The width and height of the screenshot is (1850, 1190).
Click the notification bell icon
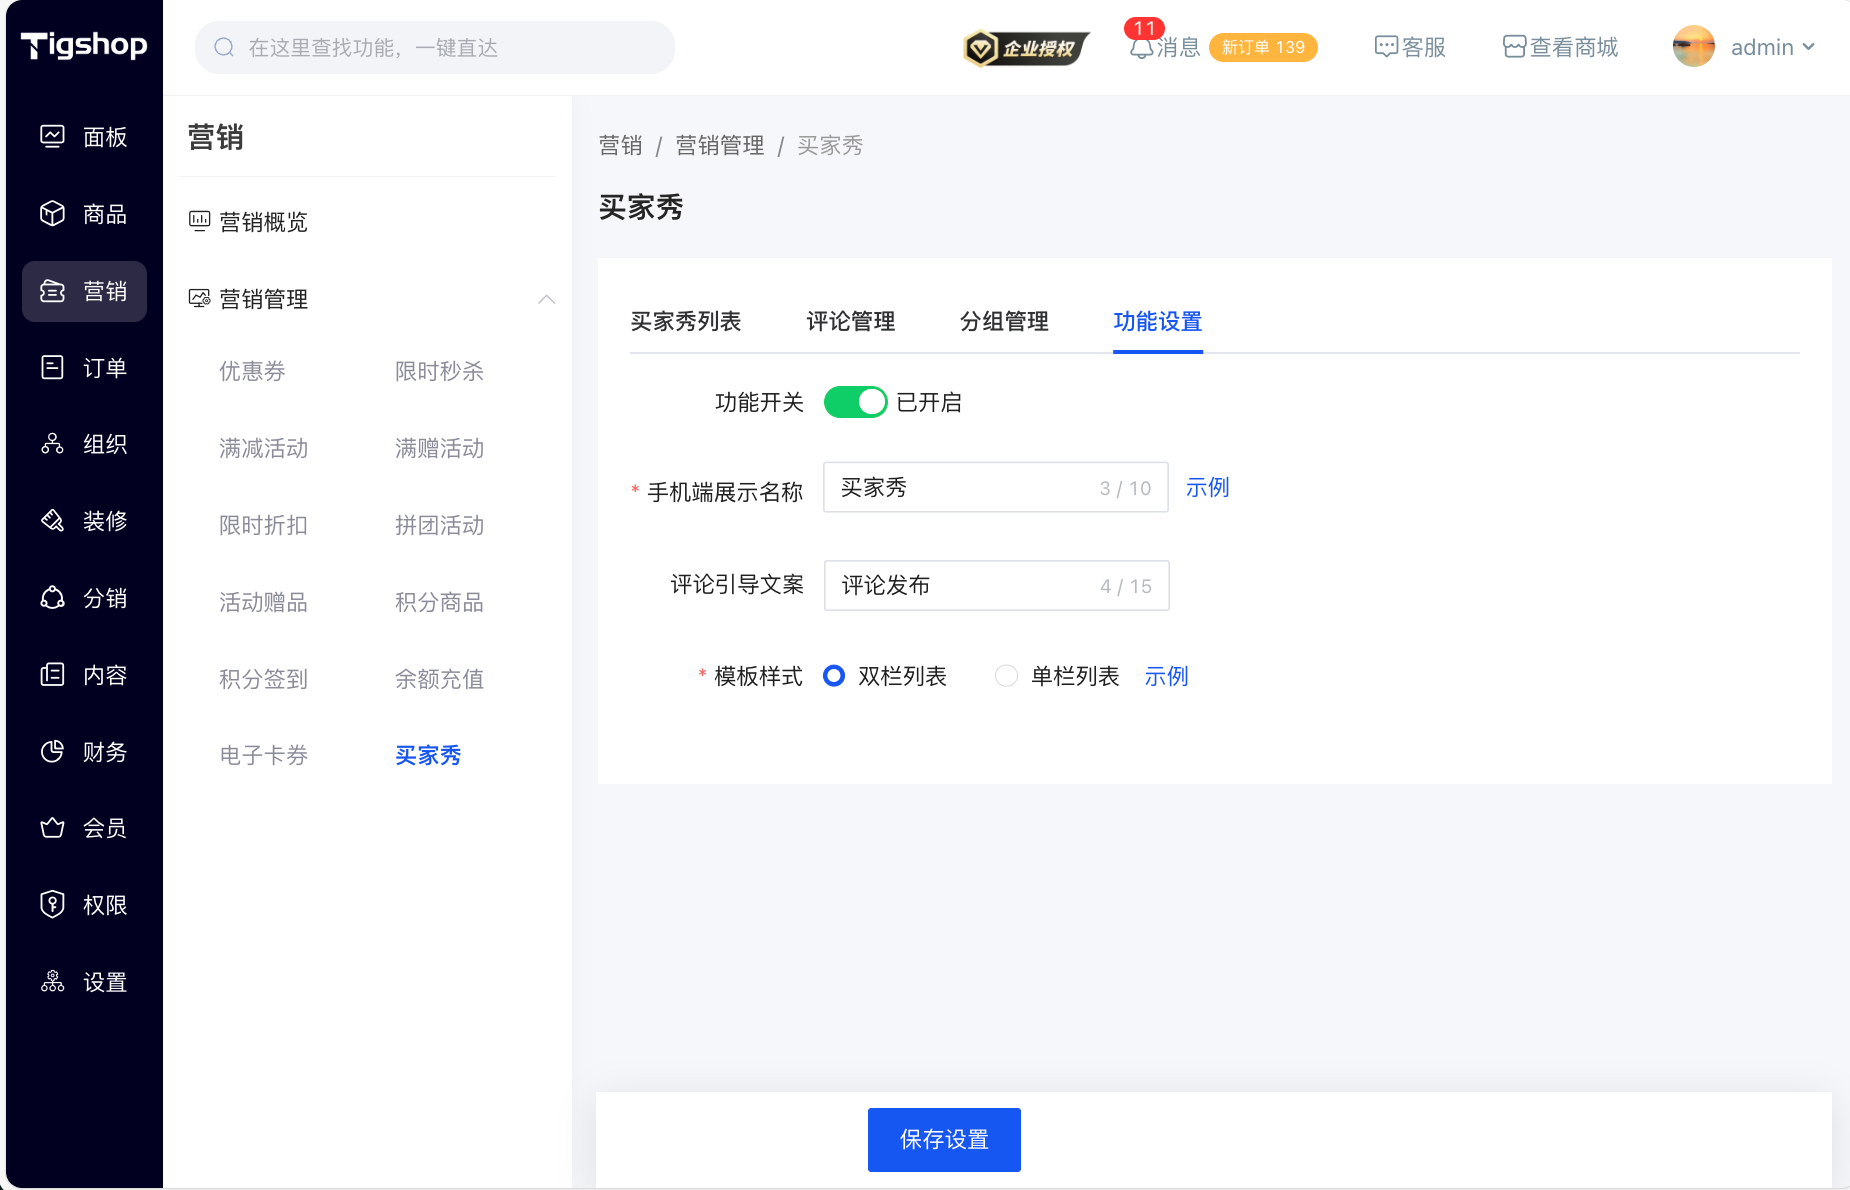click(x=1141, y=48)
